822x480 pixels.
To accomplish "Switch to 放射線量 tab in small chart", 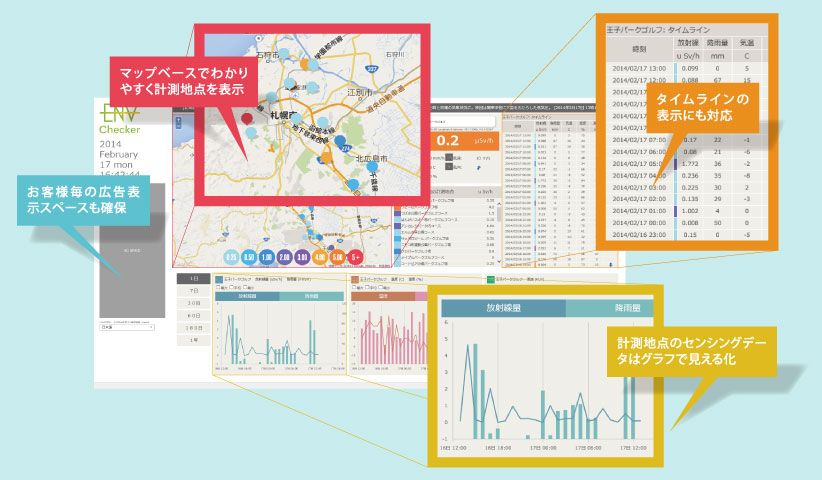I will [247, 297].
